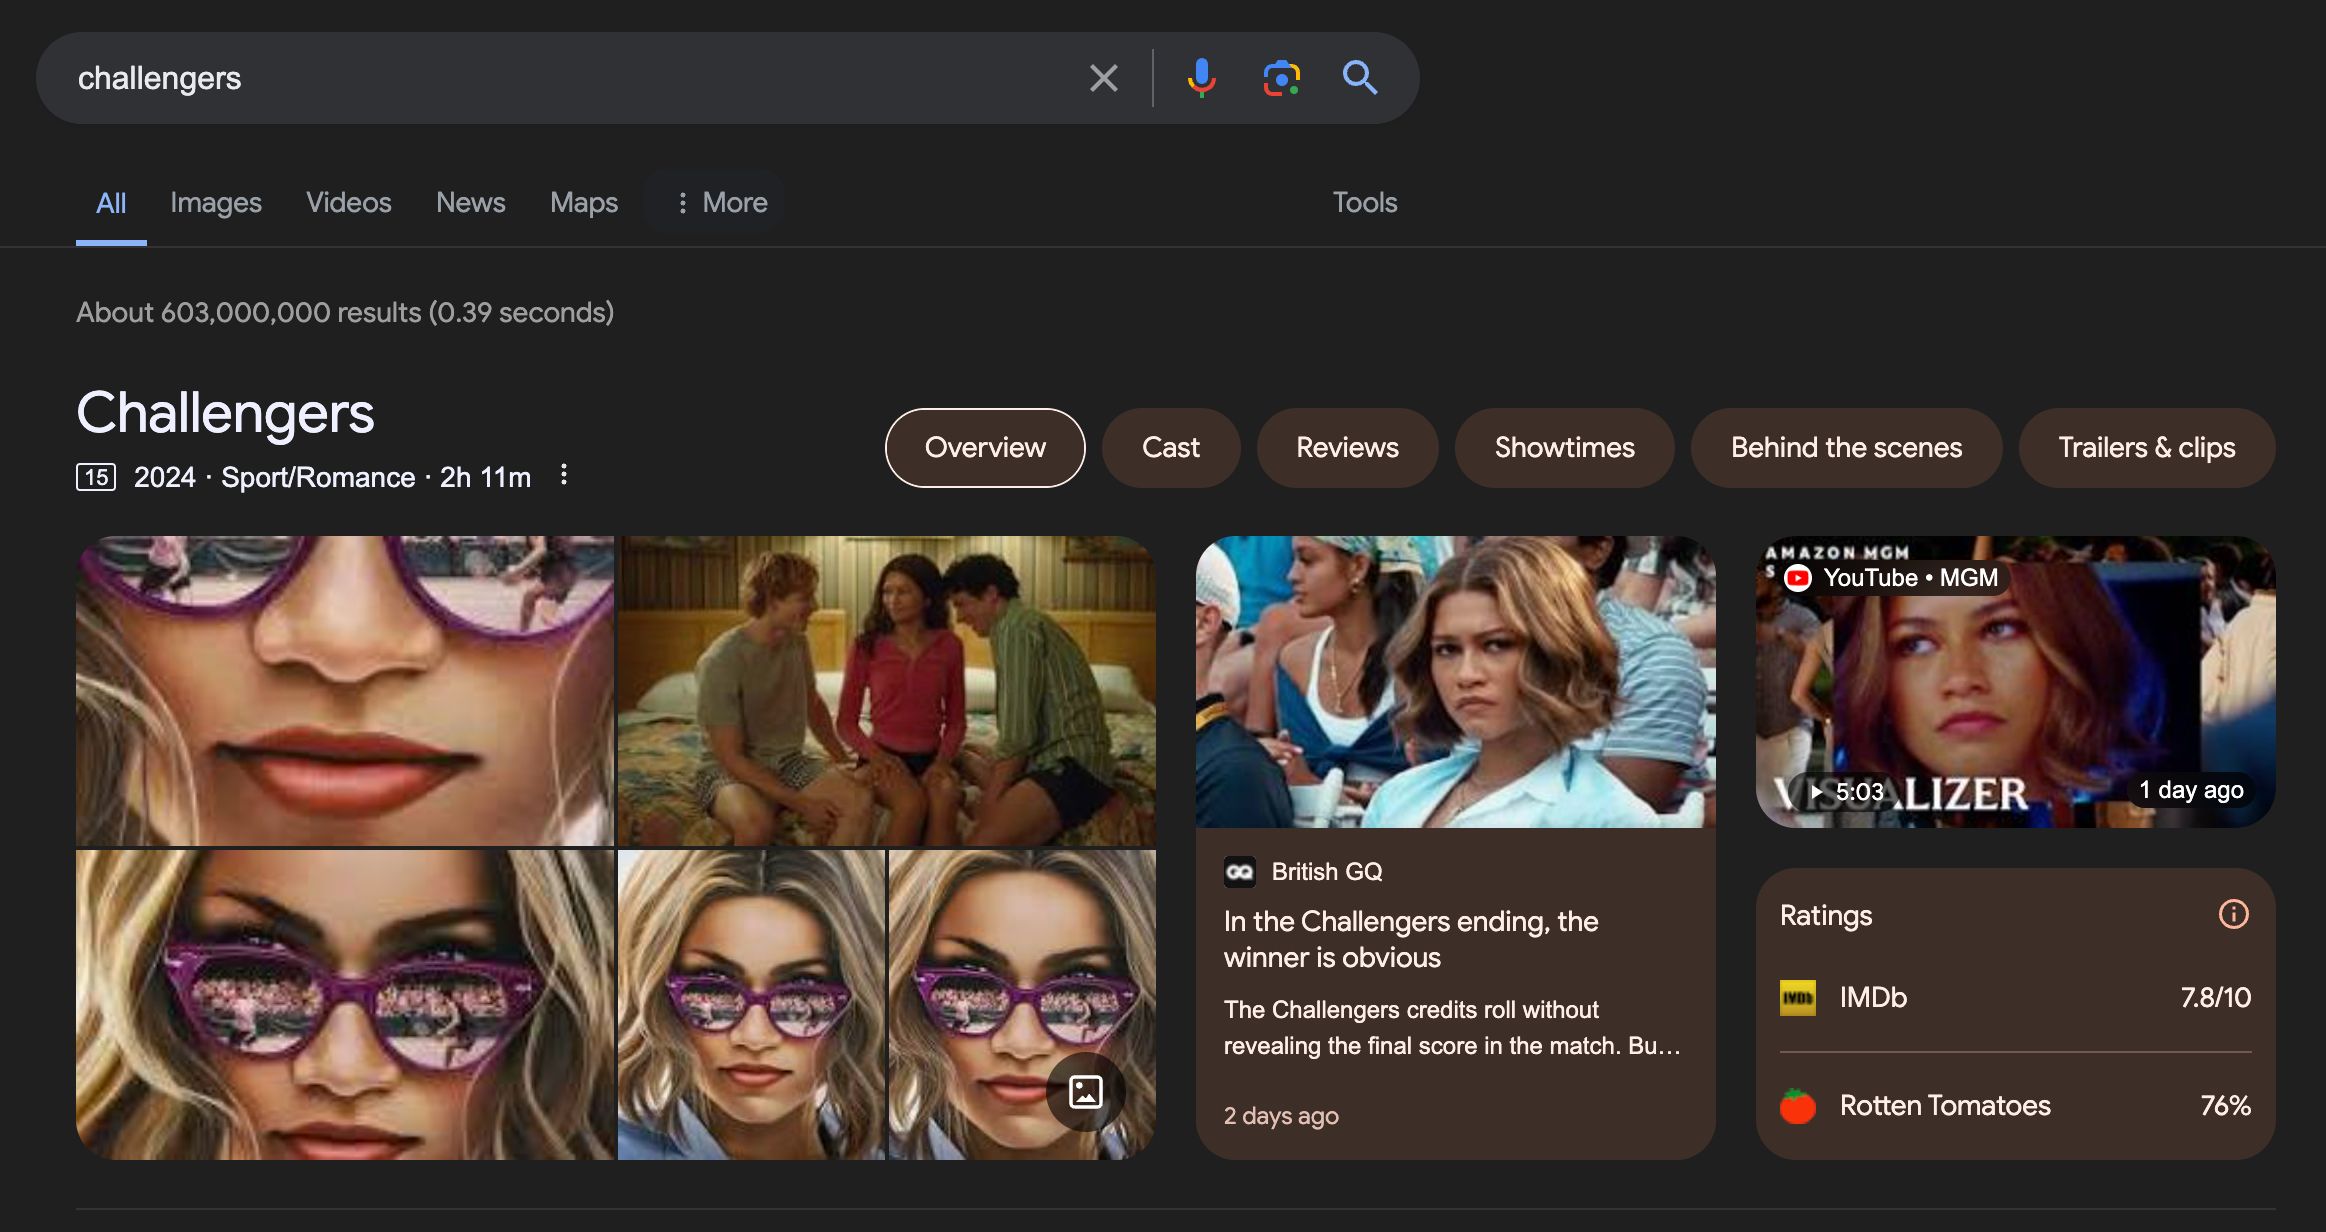Select the Reviews chip

[1347, 448]
